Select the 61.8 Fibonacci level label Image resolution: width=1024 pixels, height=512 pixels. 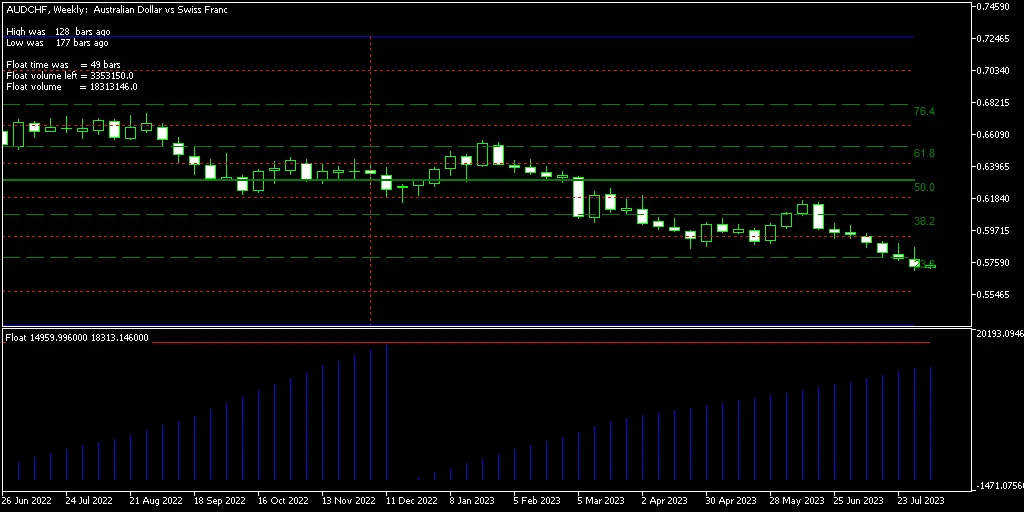pos(924,153)
